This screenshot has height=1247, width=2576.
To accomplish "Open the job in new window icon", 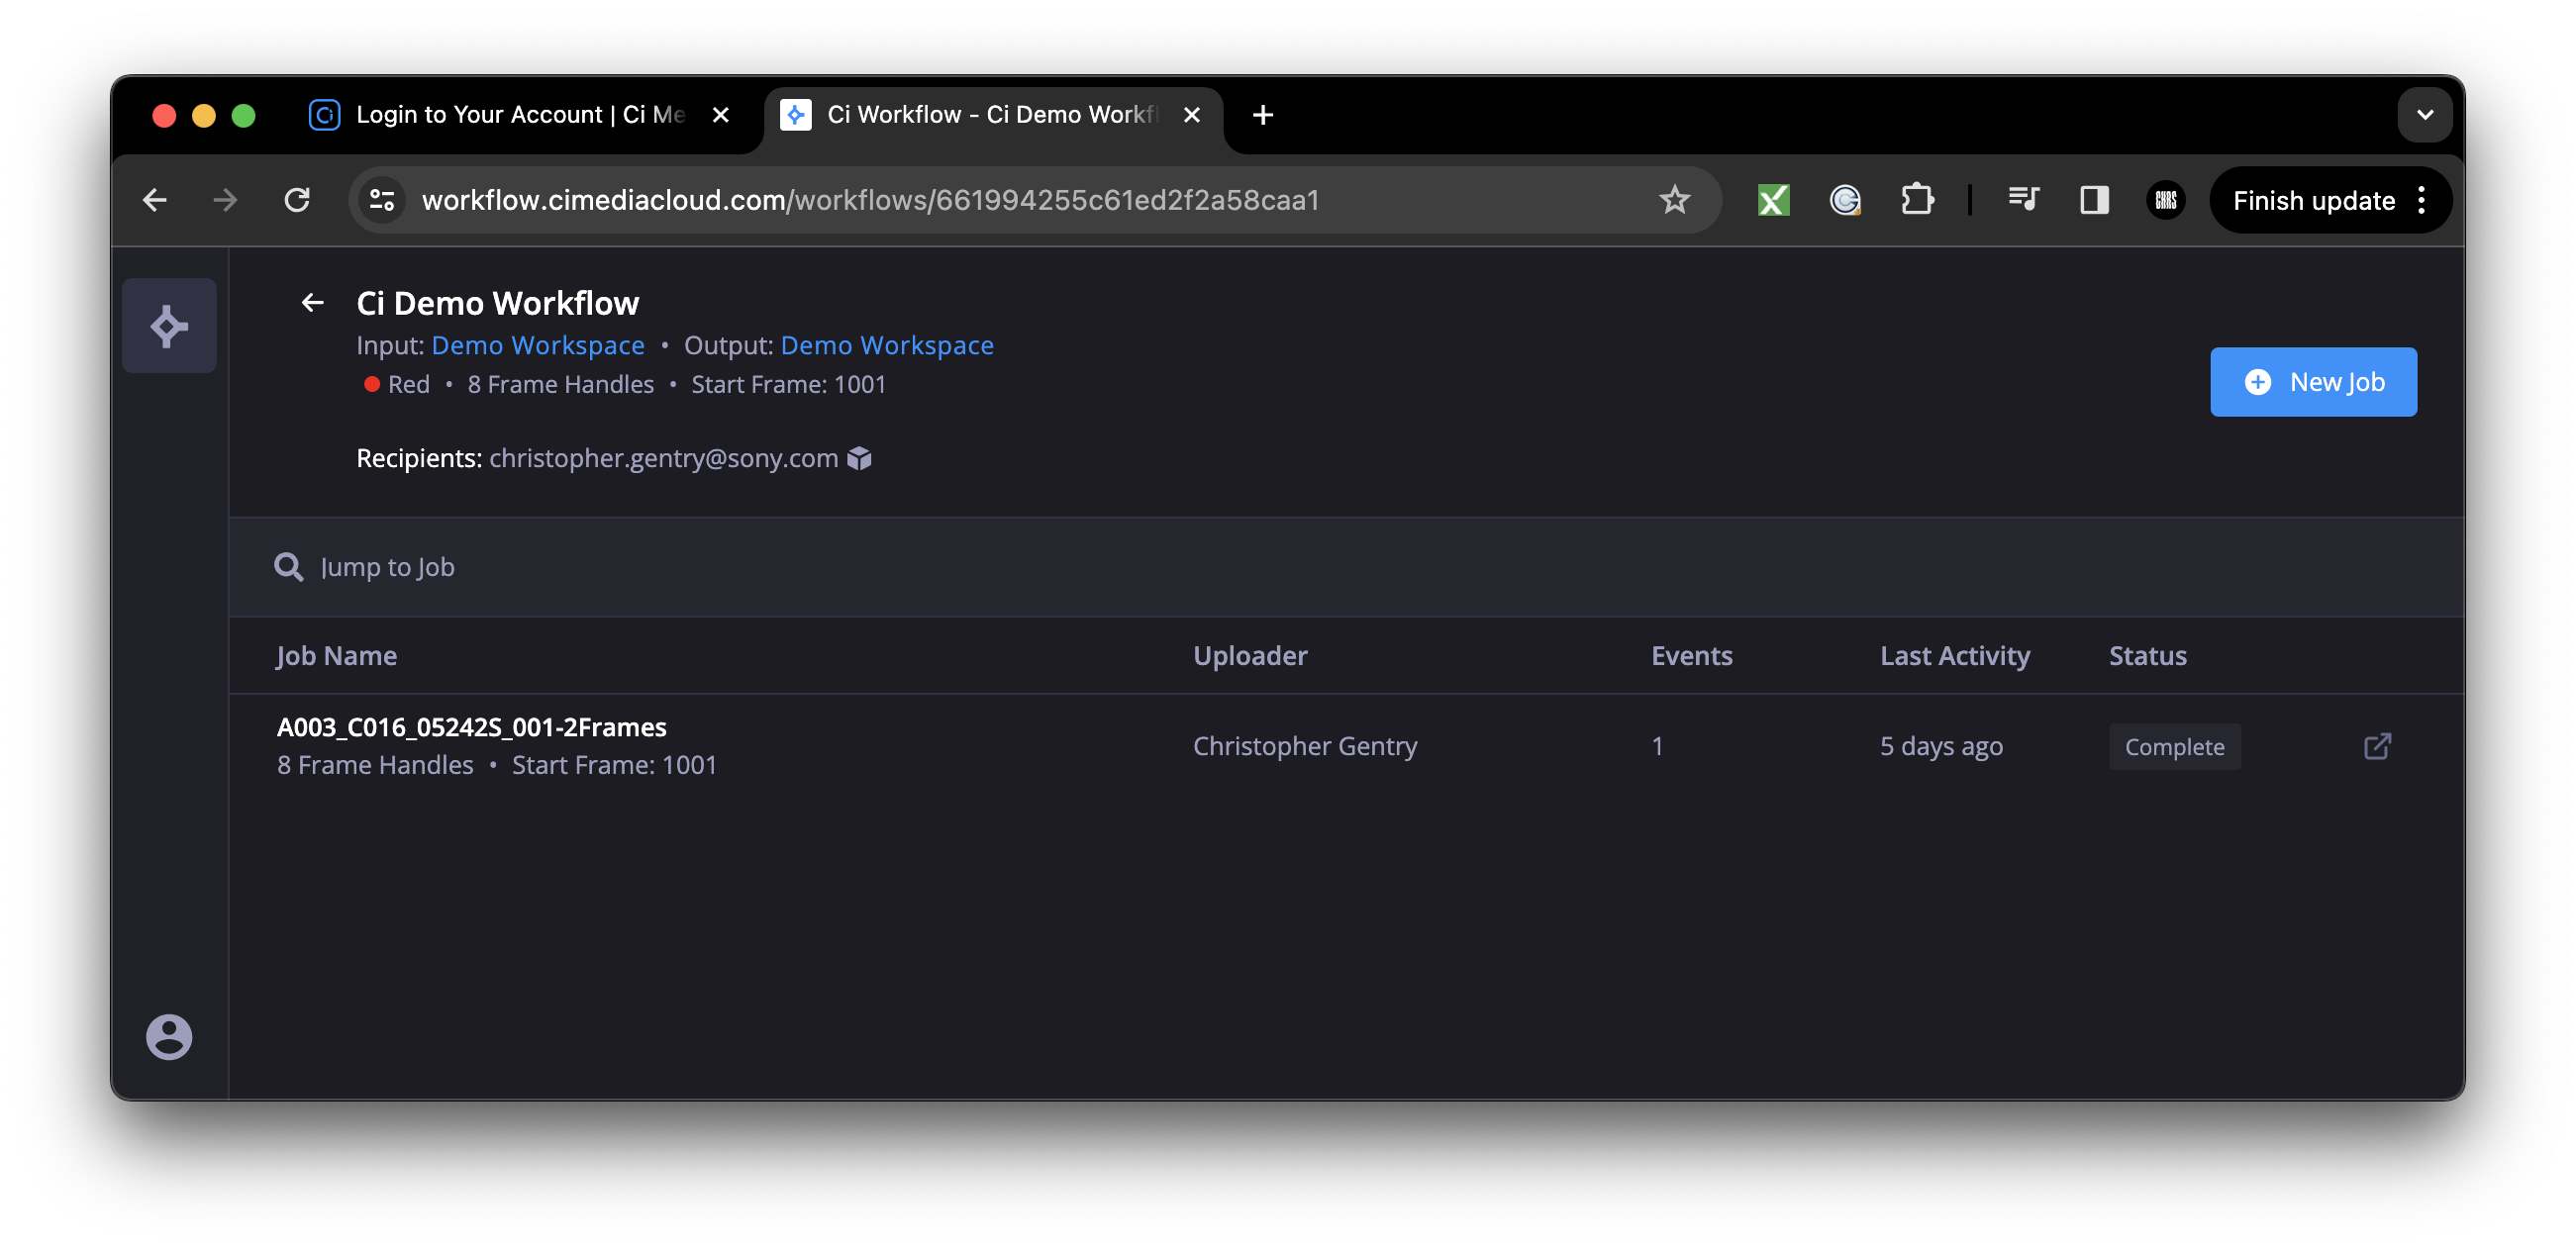I will click(x=2377, y=747).
